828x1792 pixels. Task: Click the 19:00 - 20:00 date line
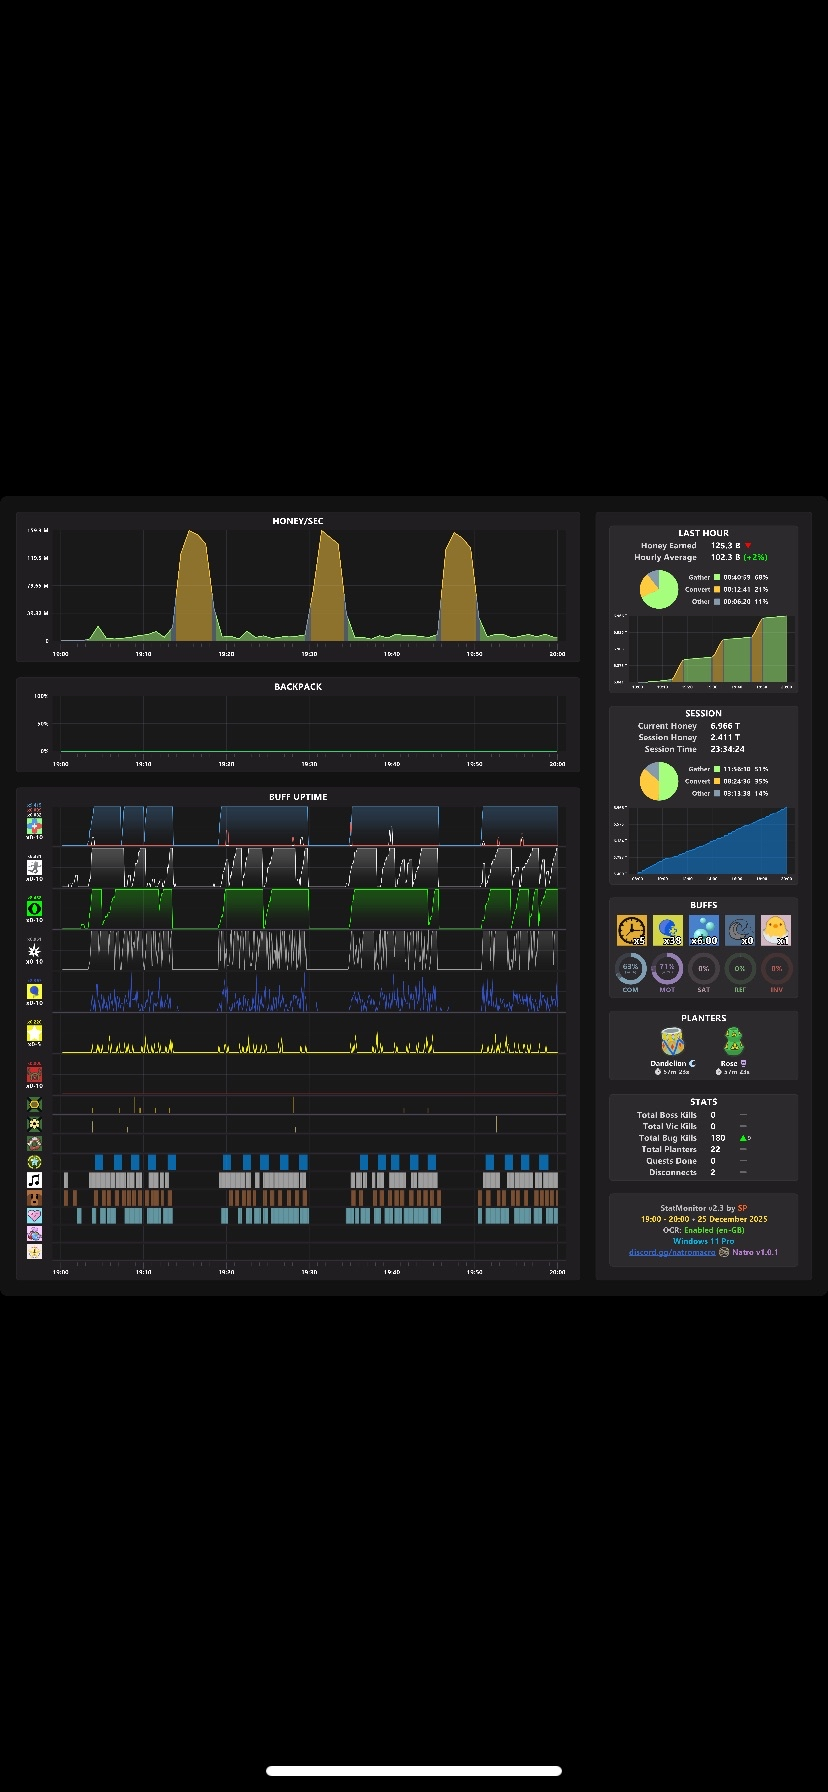(x=704, y=1219)
